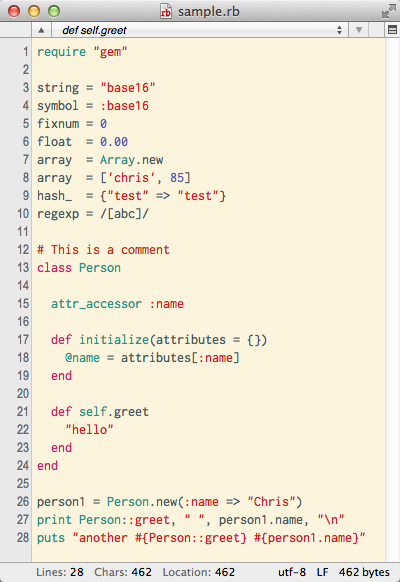Screen dimensions: 400x582
Task: Click the vertical scrollbar track on the right edge
Action: click(393, 299)
